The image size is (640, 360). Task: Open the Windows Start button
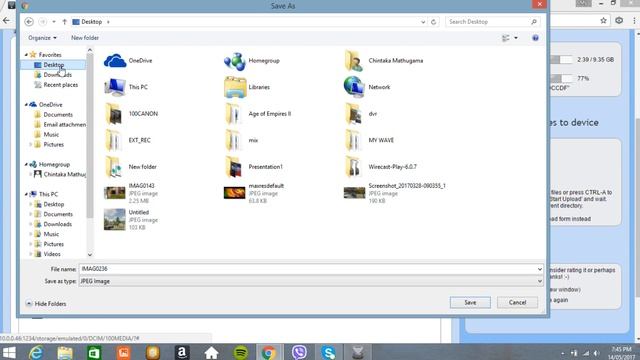pyautogui.click(x=9, y=352)
